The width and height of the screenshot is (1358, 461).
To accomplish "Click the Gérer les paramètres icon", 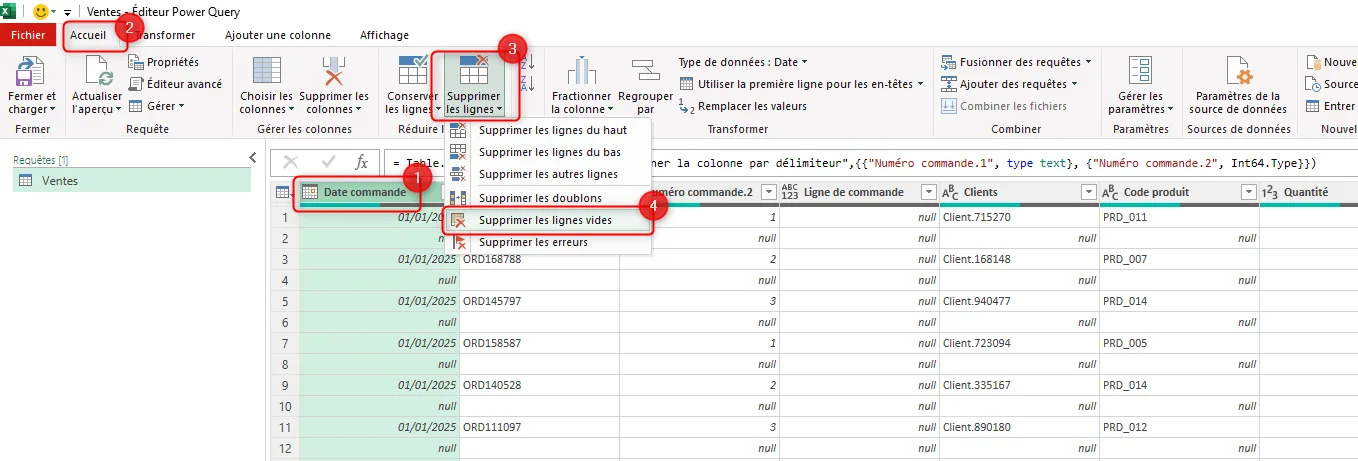I will [1140, 70].
